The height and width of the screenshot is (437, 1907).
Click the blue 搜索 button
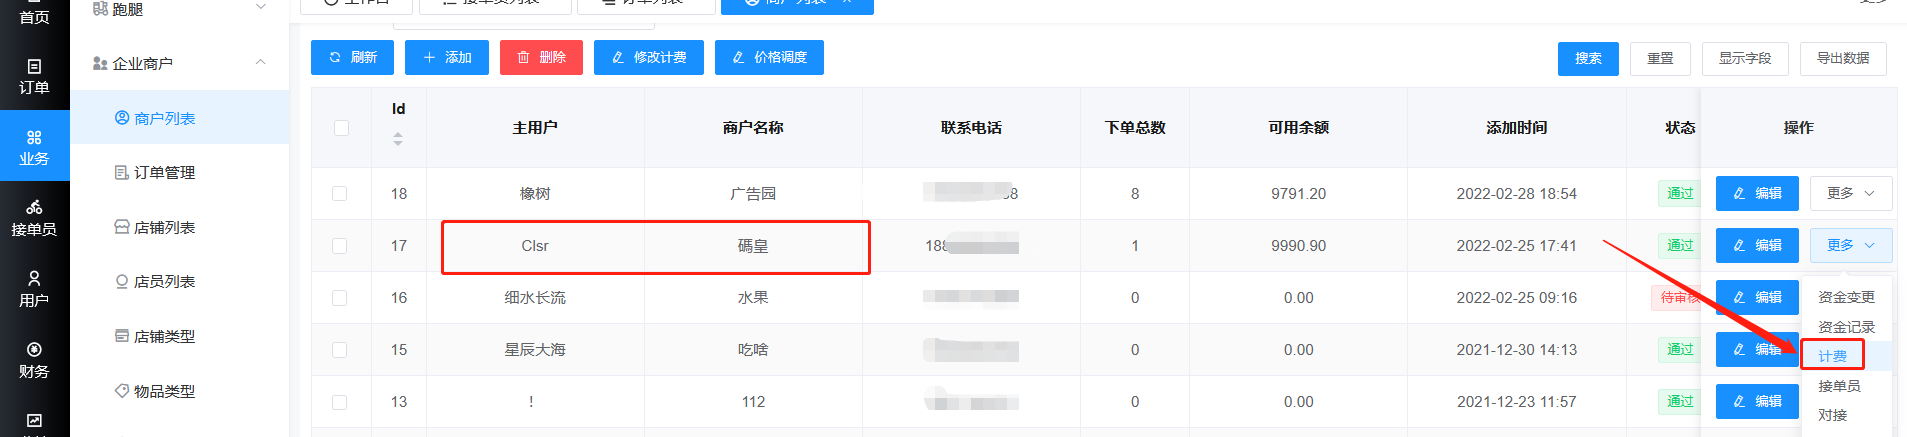click(x=1588, y=59)
